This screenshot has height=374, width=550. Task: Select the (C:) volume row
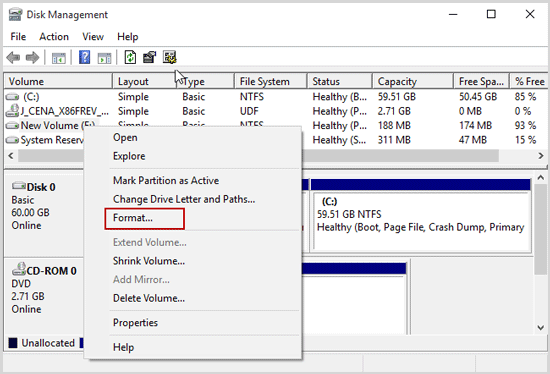click(275, 96)
